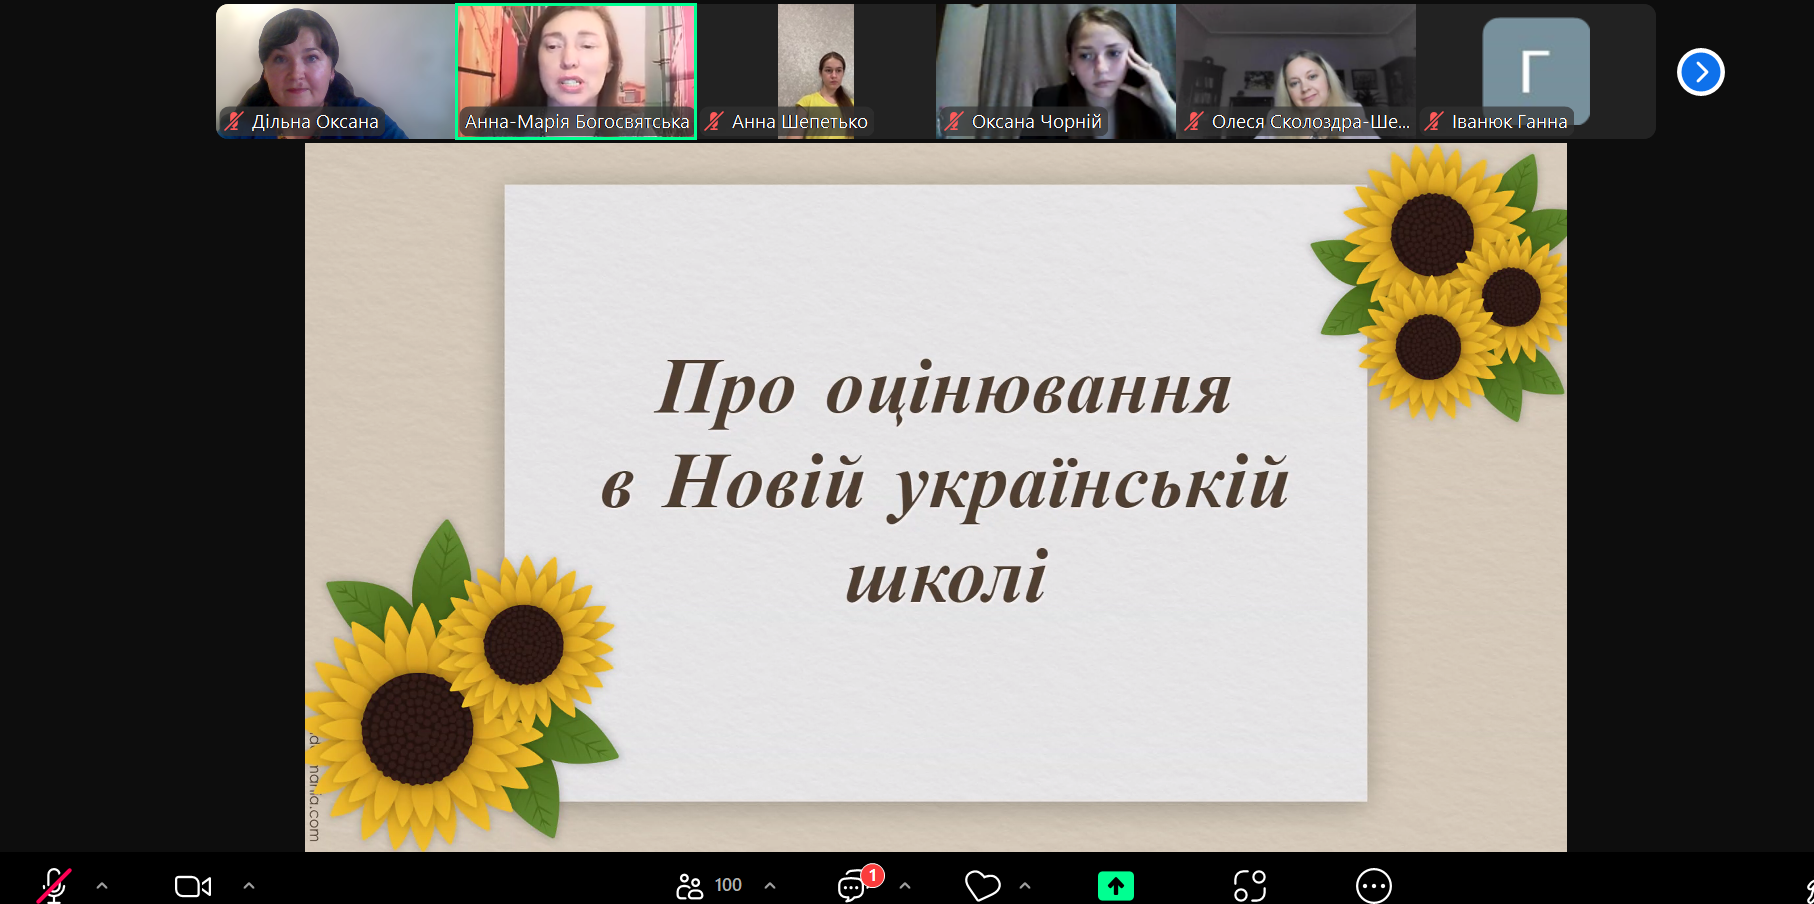Expand the arrow next to participants count
This screenshot has height=904, width=1814.
point(770,886)
